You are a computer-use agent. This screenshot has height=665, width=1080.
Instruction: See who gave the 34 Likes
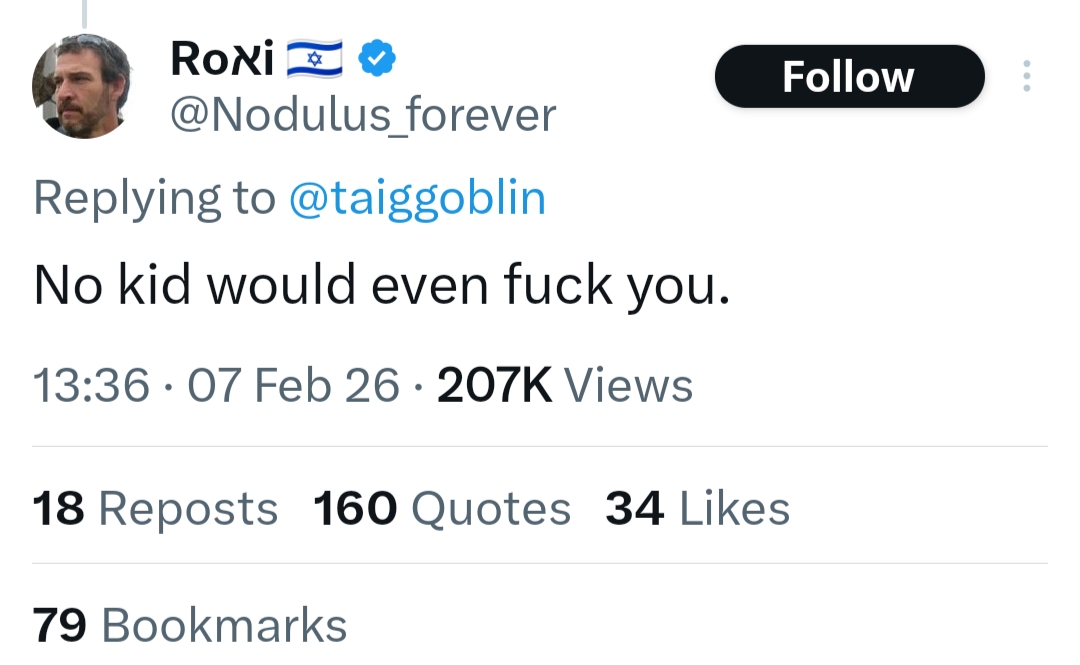tap(697, 508)
